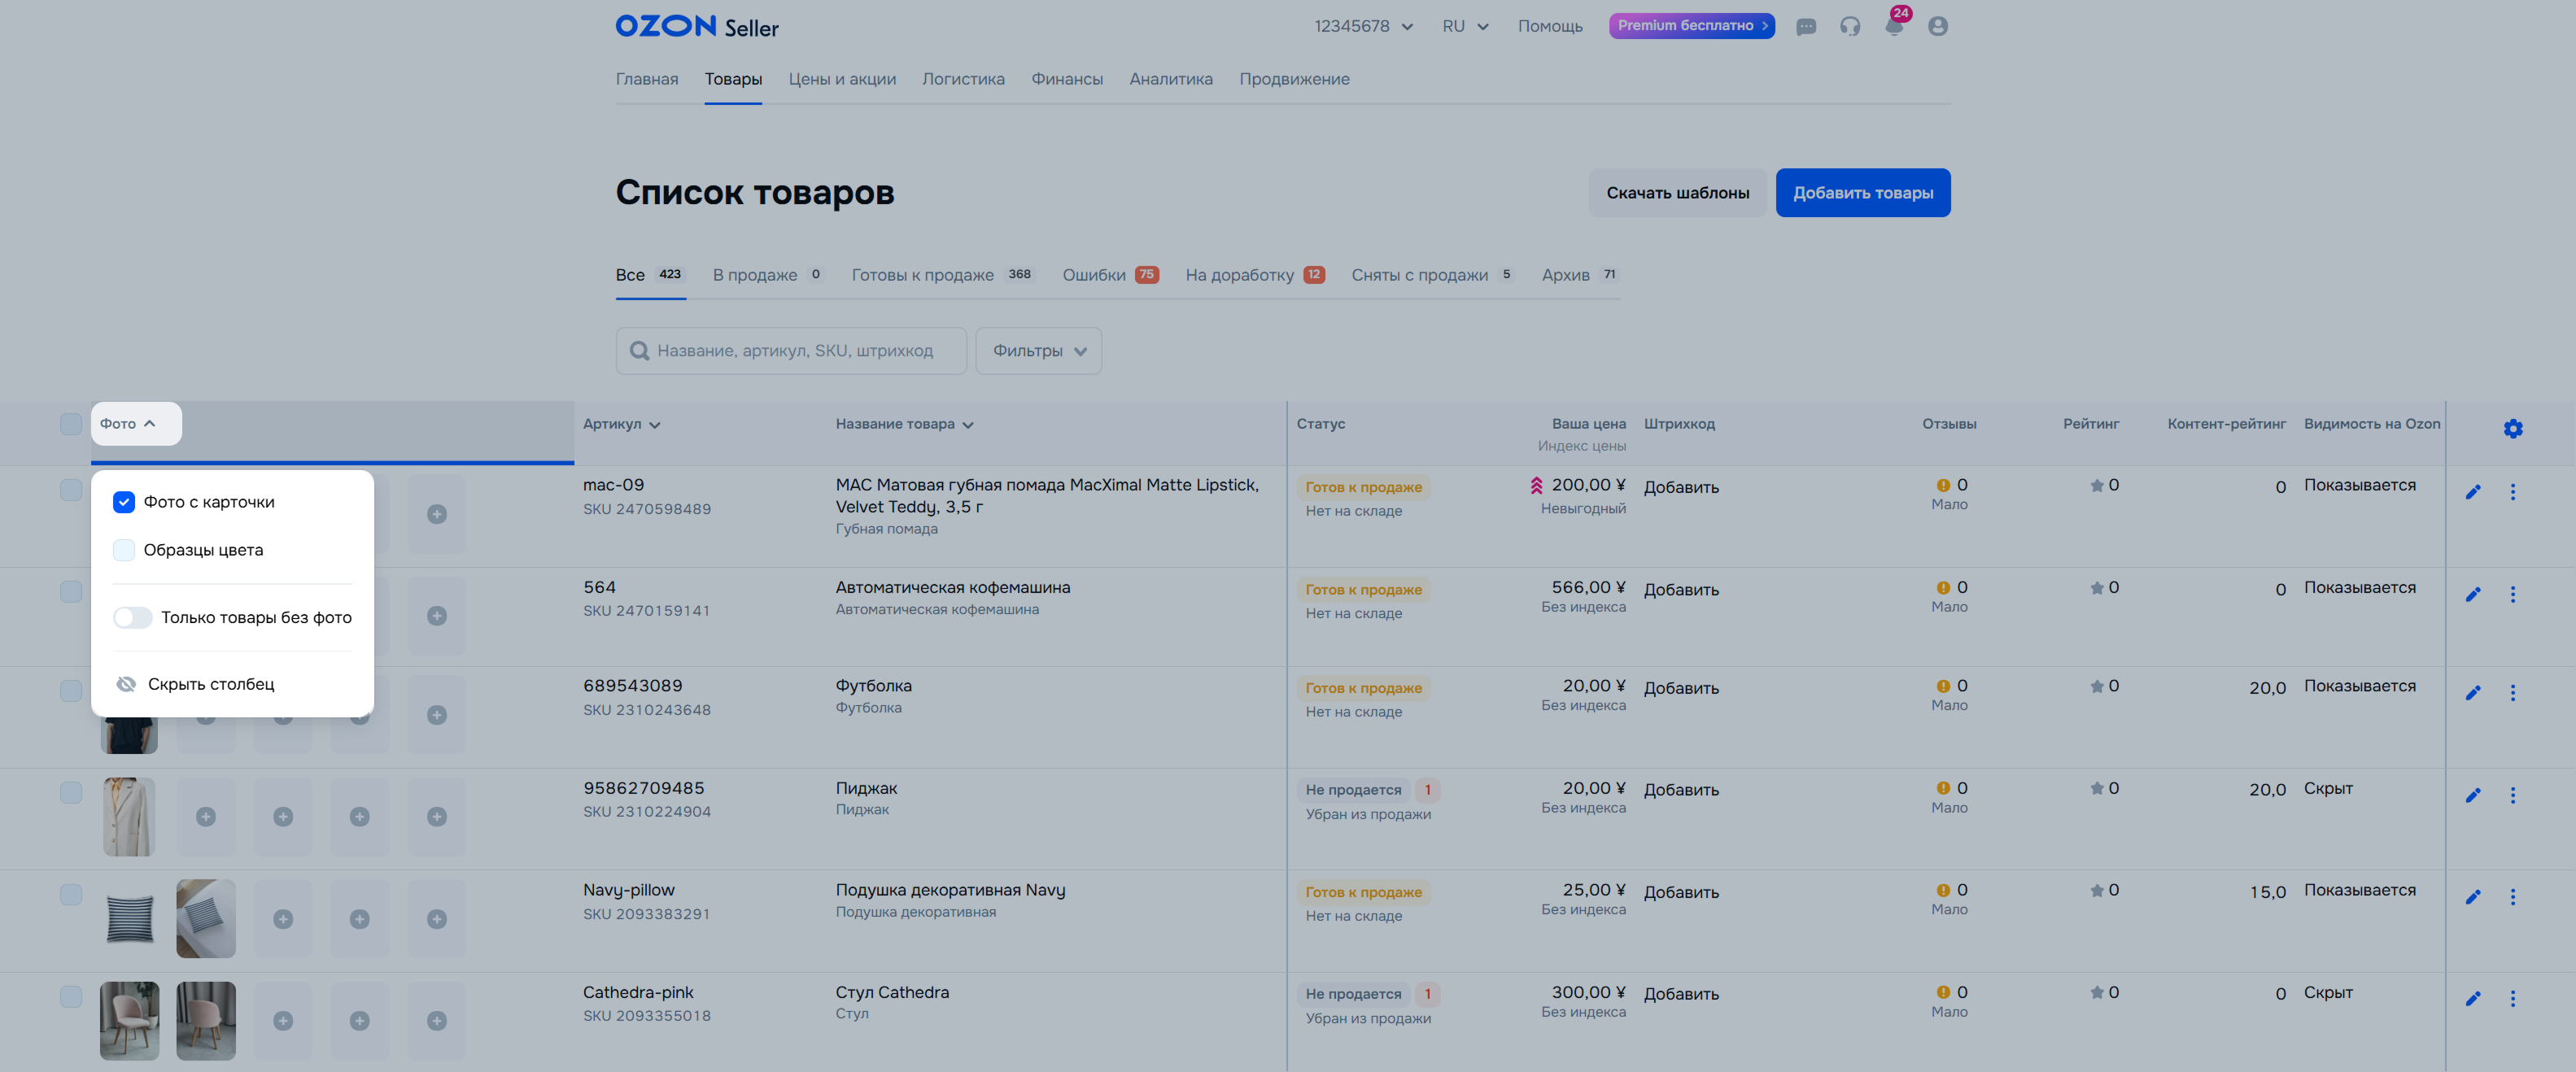Open more actions for Cathedra-pink row
The image size is (2576, 1072).
coord(2513,999)
